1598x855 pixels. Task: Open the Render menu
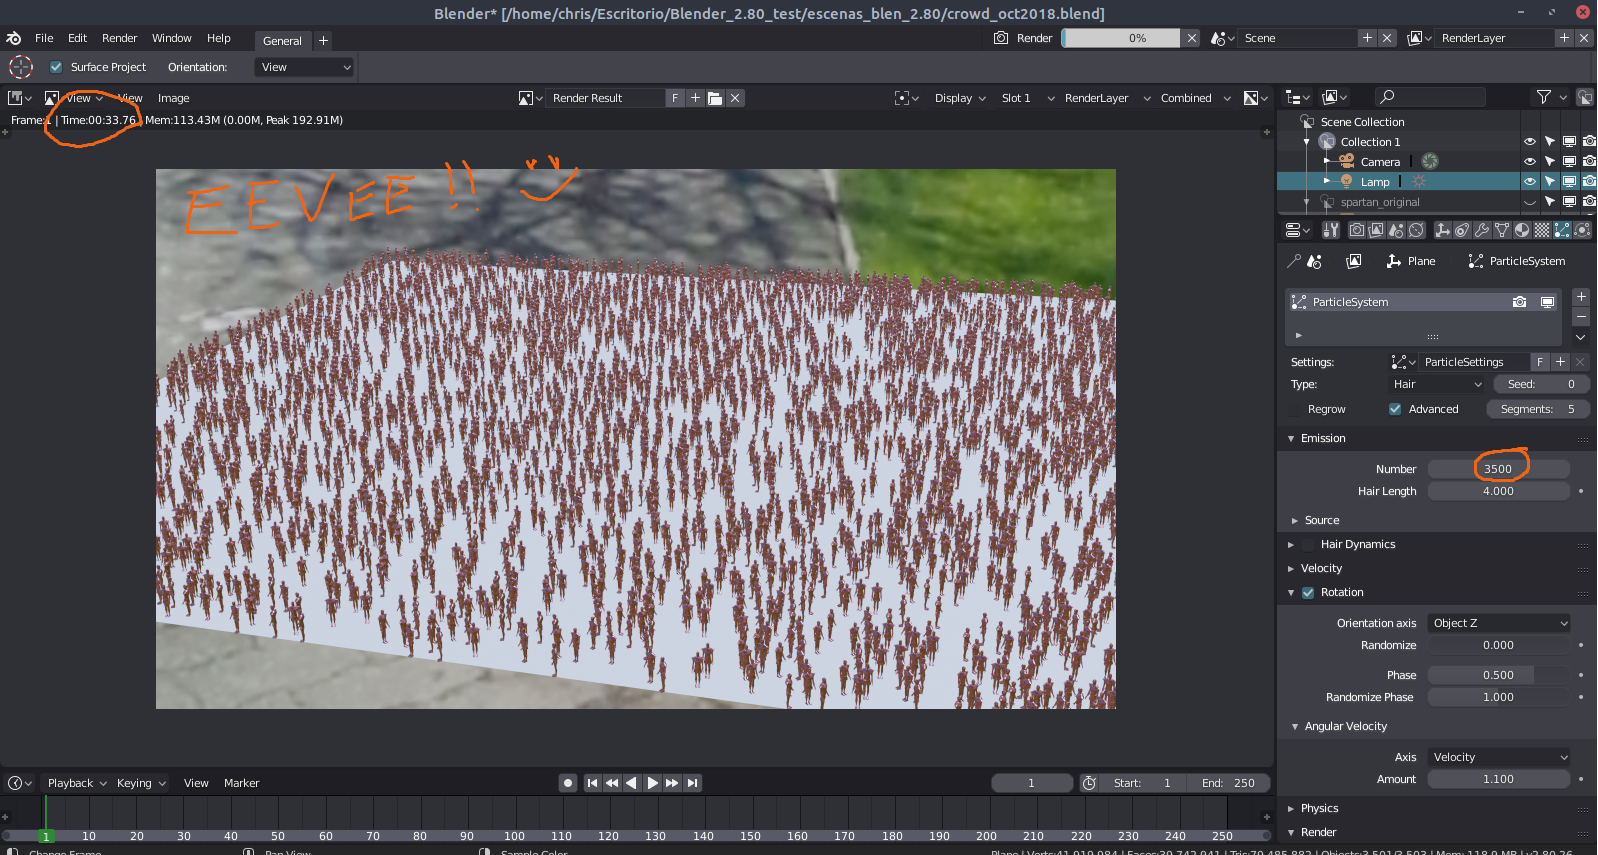coord(119,38)
